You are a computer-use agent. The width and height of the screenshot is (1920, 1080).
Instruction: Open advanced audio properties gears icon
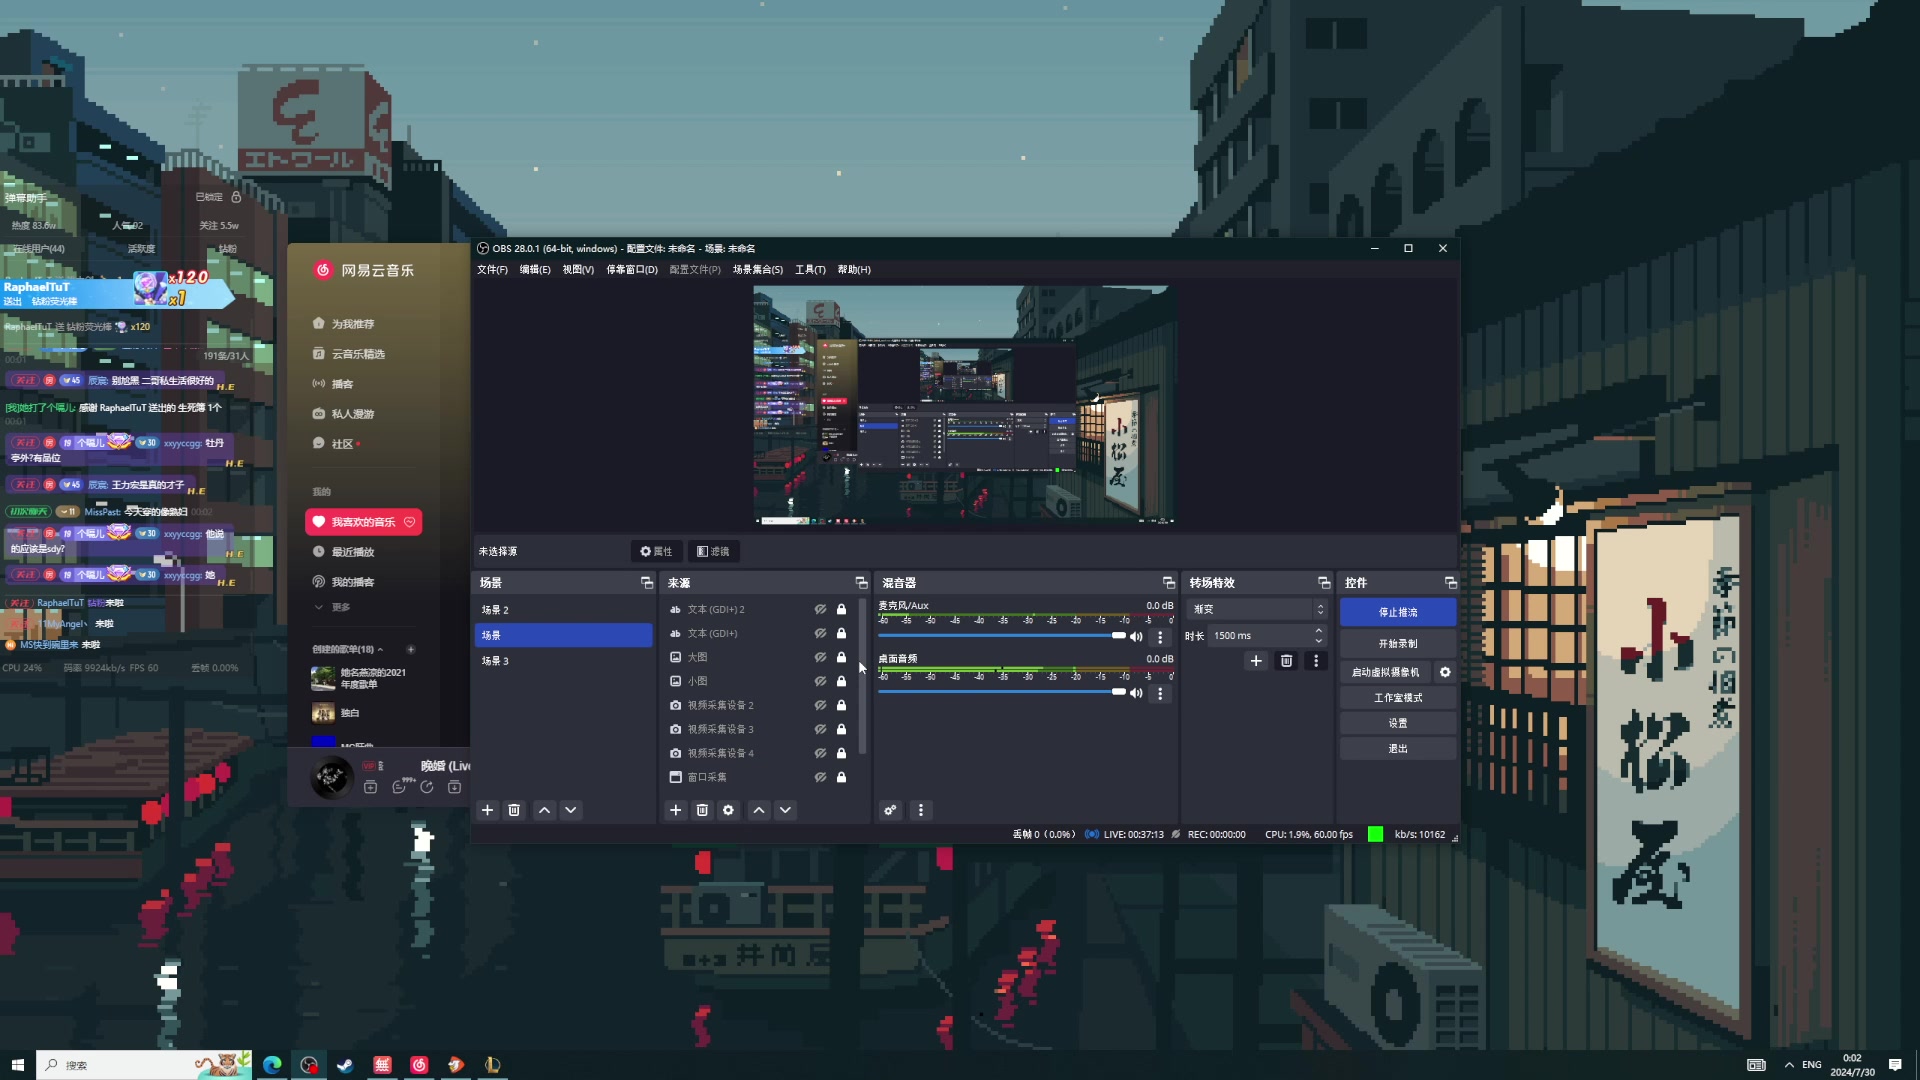point(890,810)
